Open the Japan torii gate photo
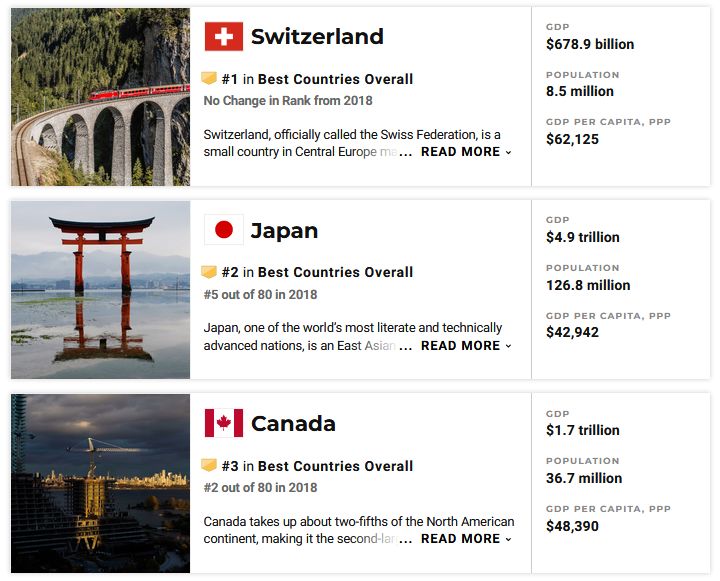720x581 pixels. pyautogui.click(x=100, y=290)
